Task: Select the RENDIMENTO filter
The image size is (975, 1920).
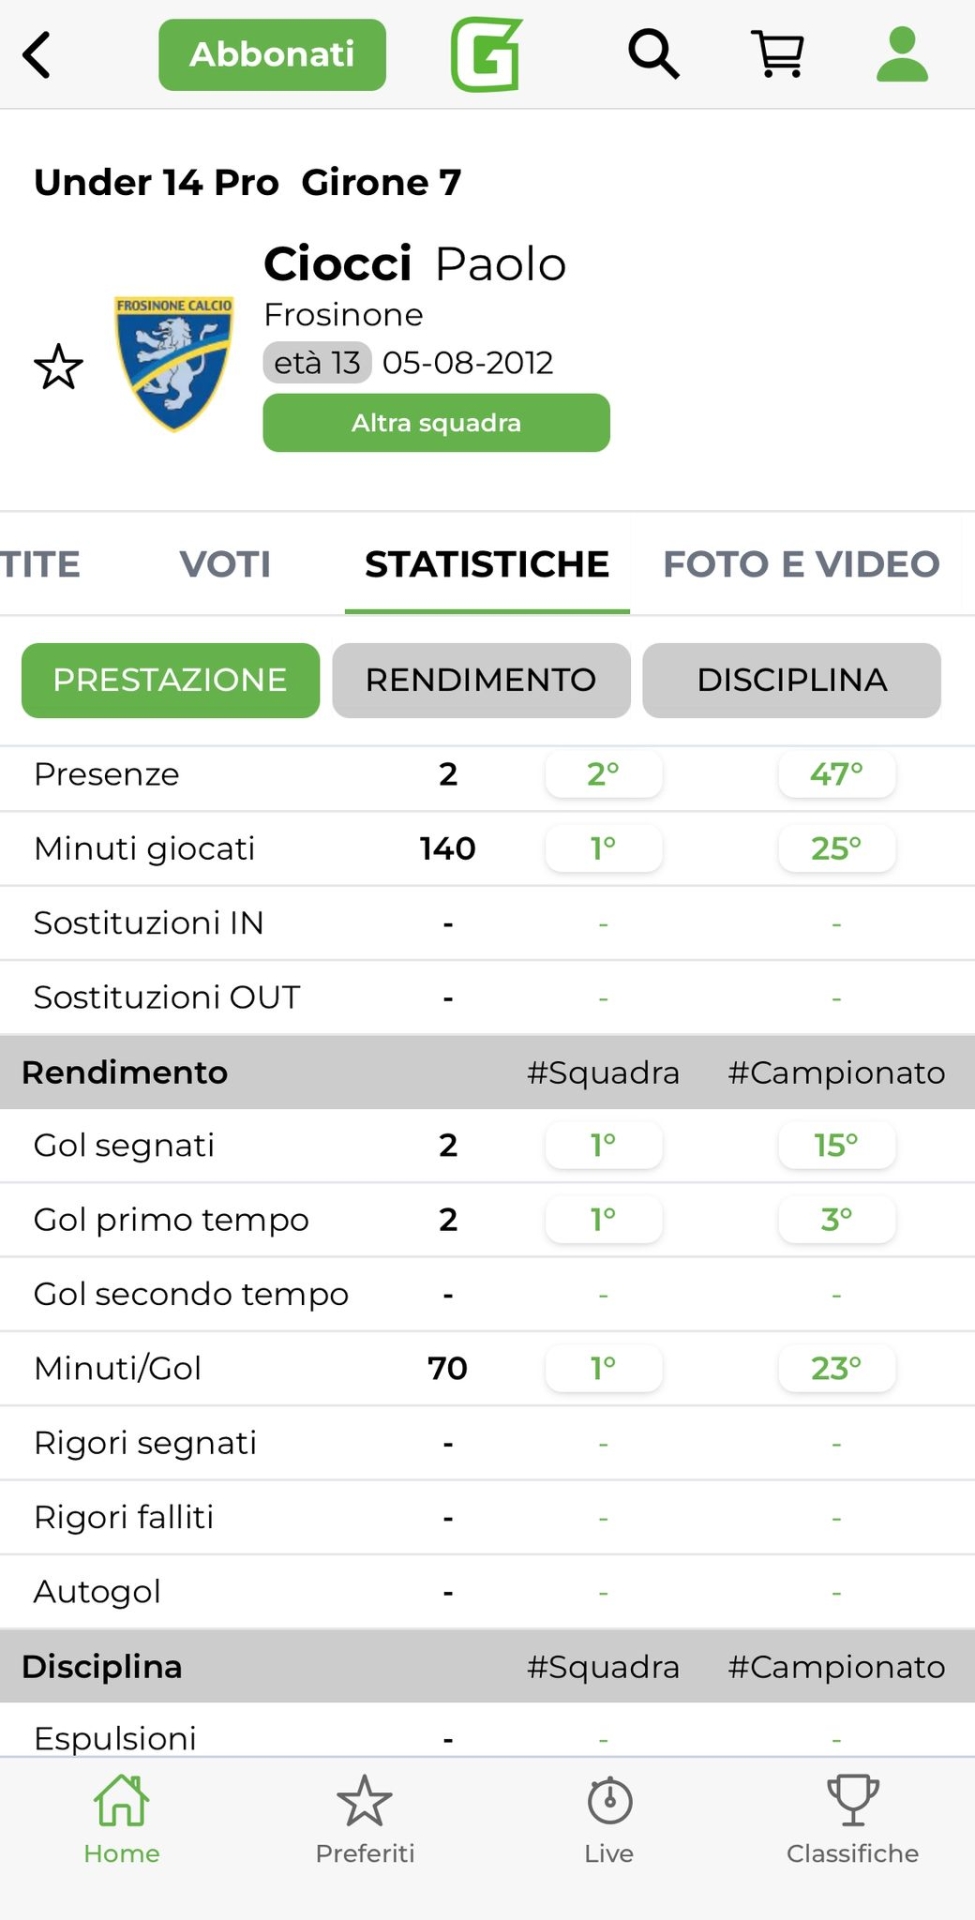Action: [x=481, y=680]
